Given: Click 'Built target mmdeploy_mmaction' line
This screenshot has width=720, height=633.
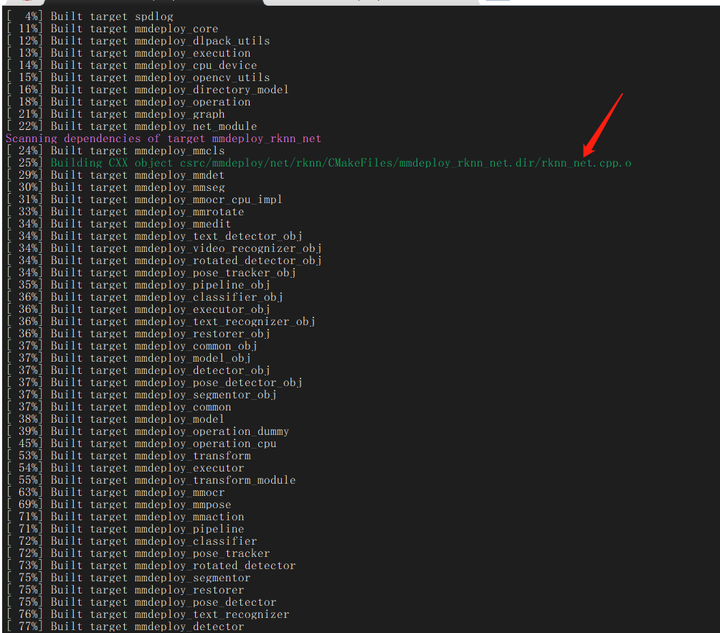Looking at the screenshot, I should [125, 516].
